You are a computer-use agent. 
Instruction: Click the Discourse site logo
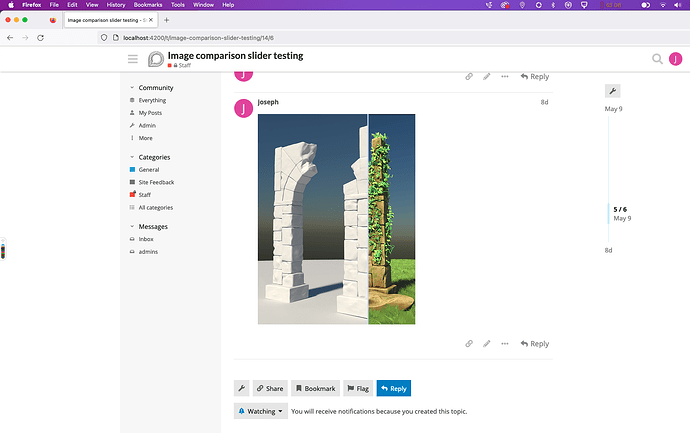pos(155,59)
